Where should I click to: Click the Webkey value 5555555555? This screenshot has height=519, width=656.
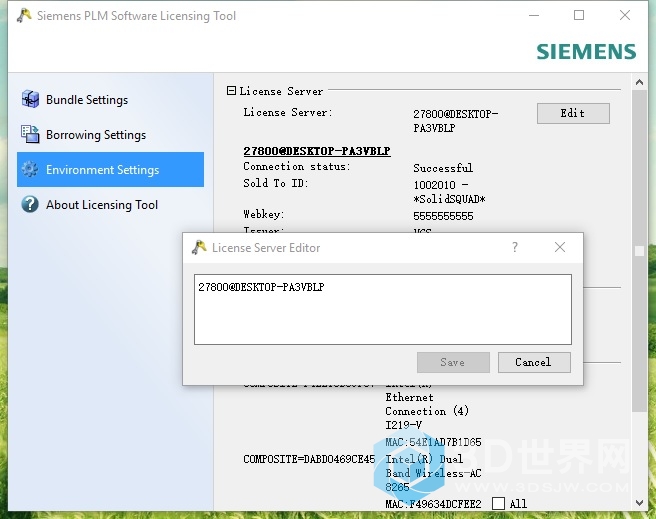(x=443, y=216)
